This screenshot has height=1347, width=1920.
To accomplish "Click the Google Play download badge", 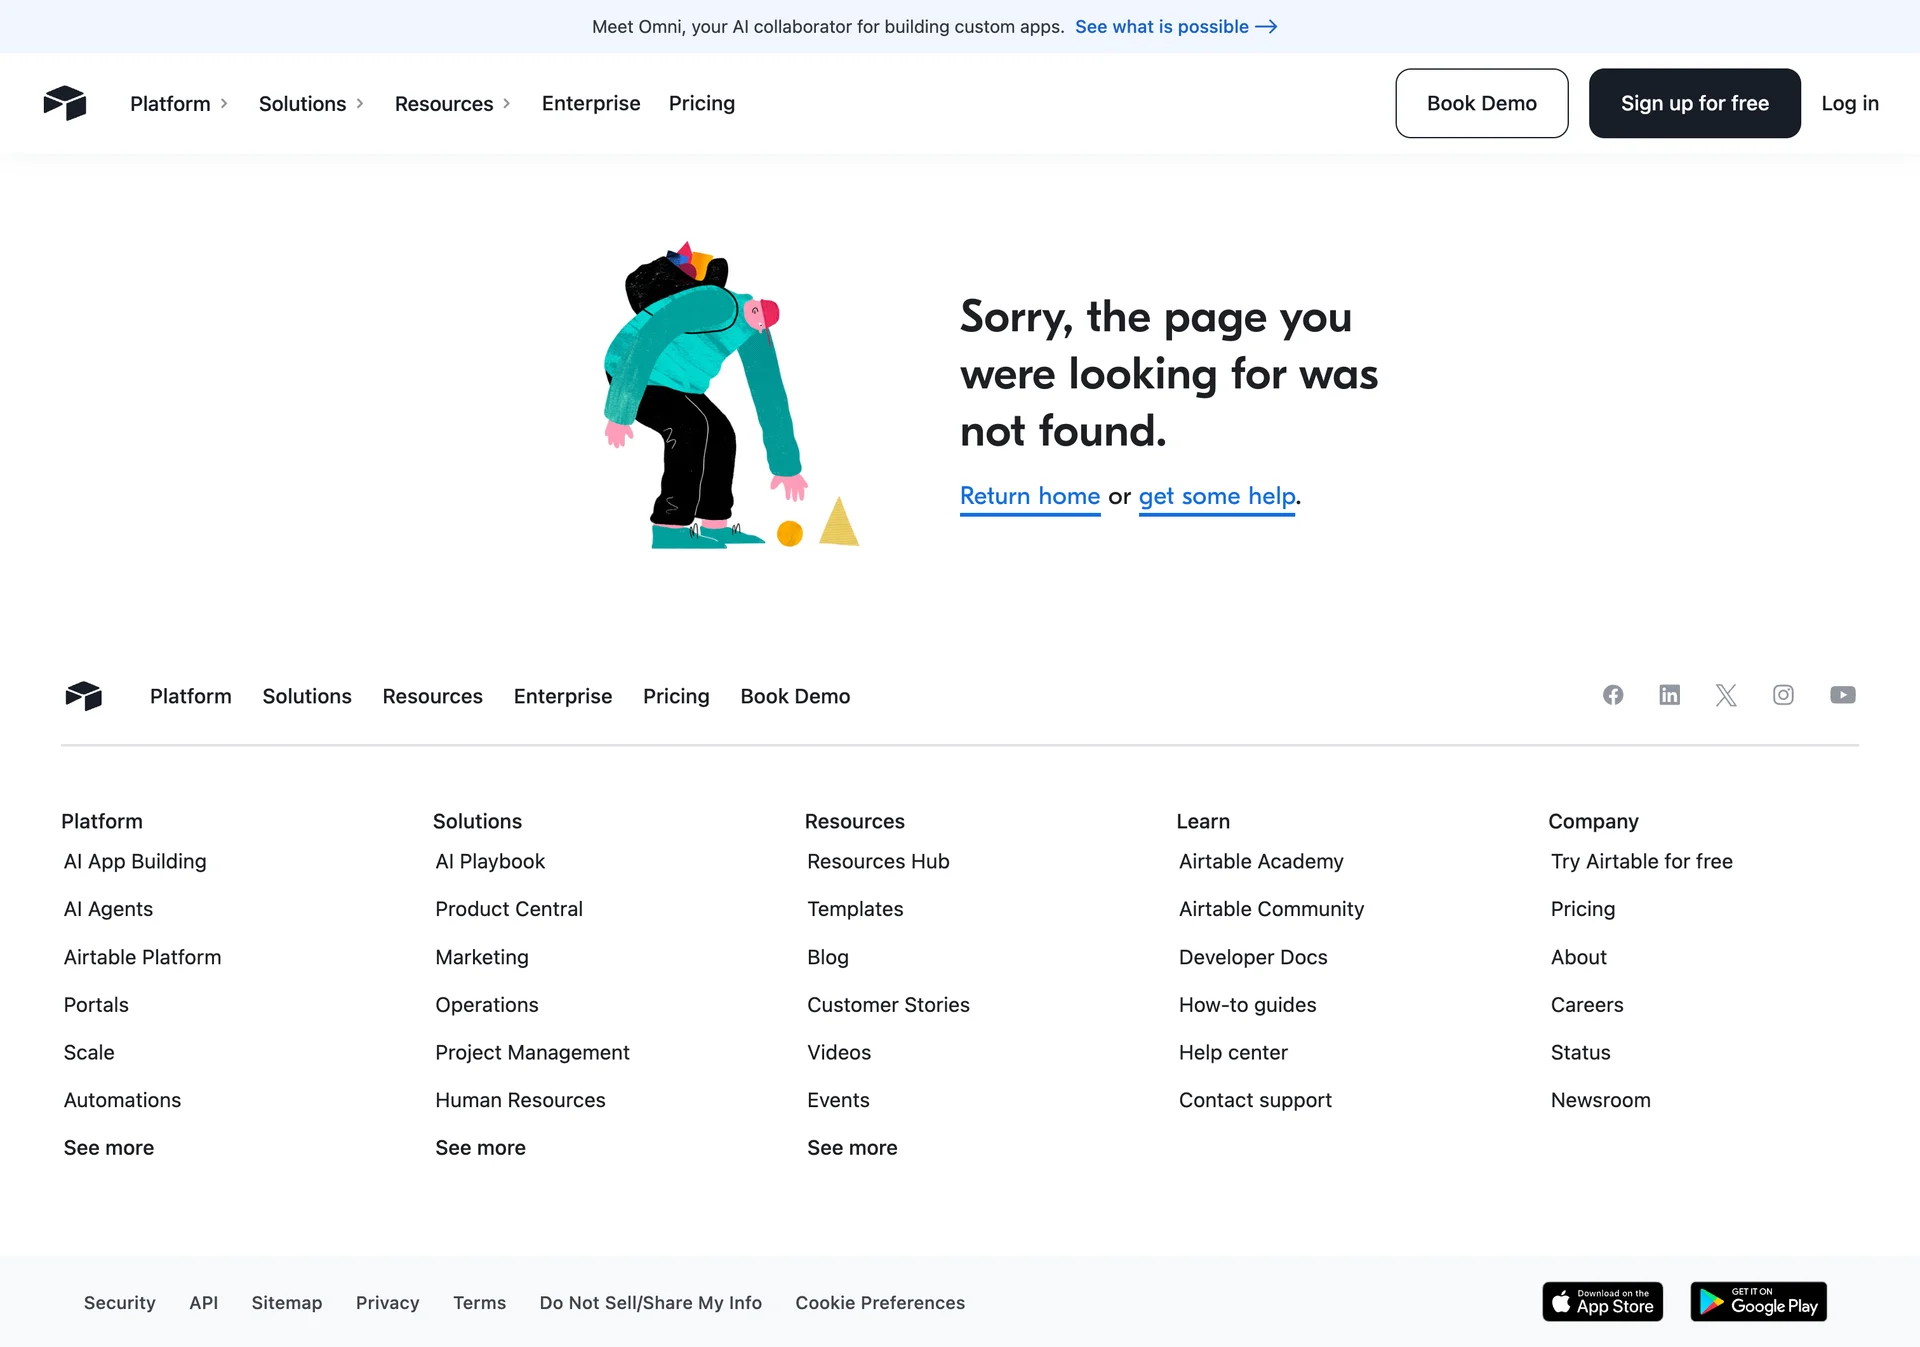I will click(x=1758, y=1302).
